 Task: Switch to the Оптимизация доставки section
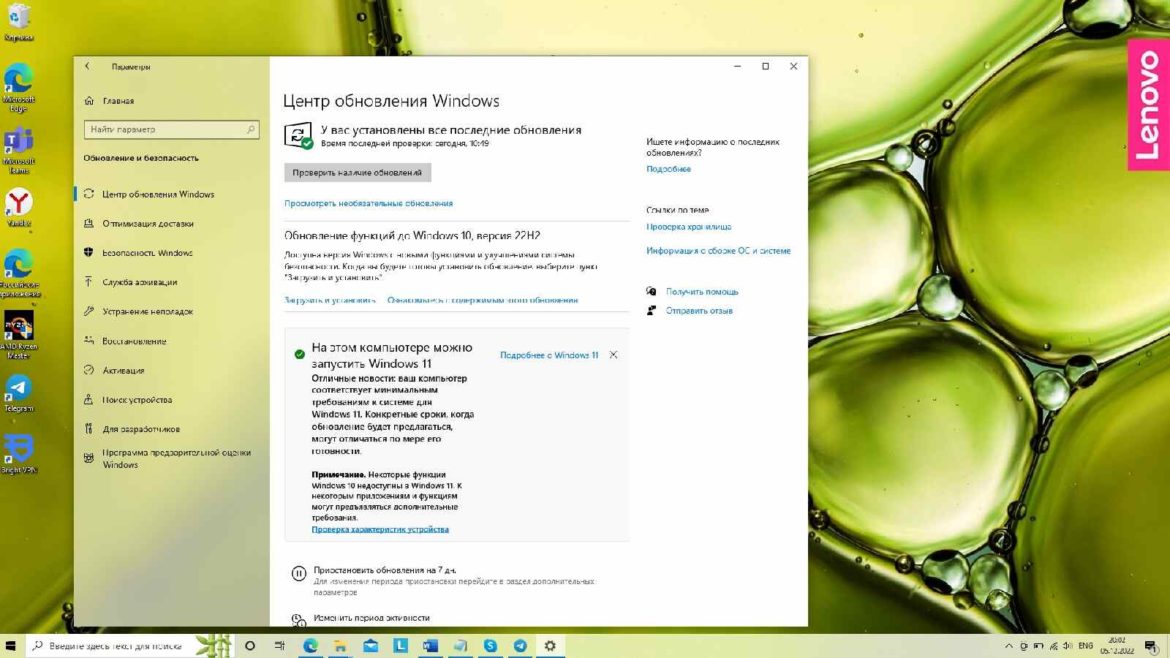[x=88, y=223]
